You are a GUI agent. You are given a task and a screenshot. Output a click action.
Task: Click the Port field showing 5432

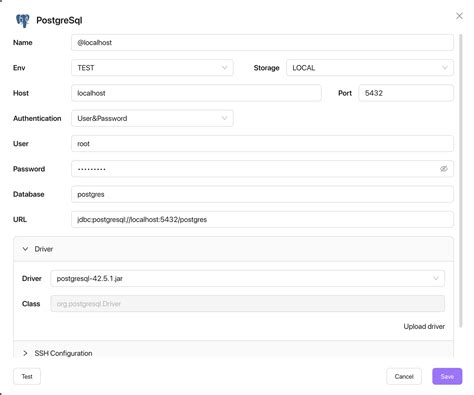point(406,93)
